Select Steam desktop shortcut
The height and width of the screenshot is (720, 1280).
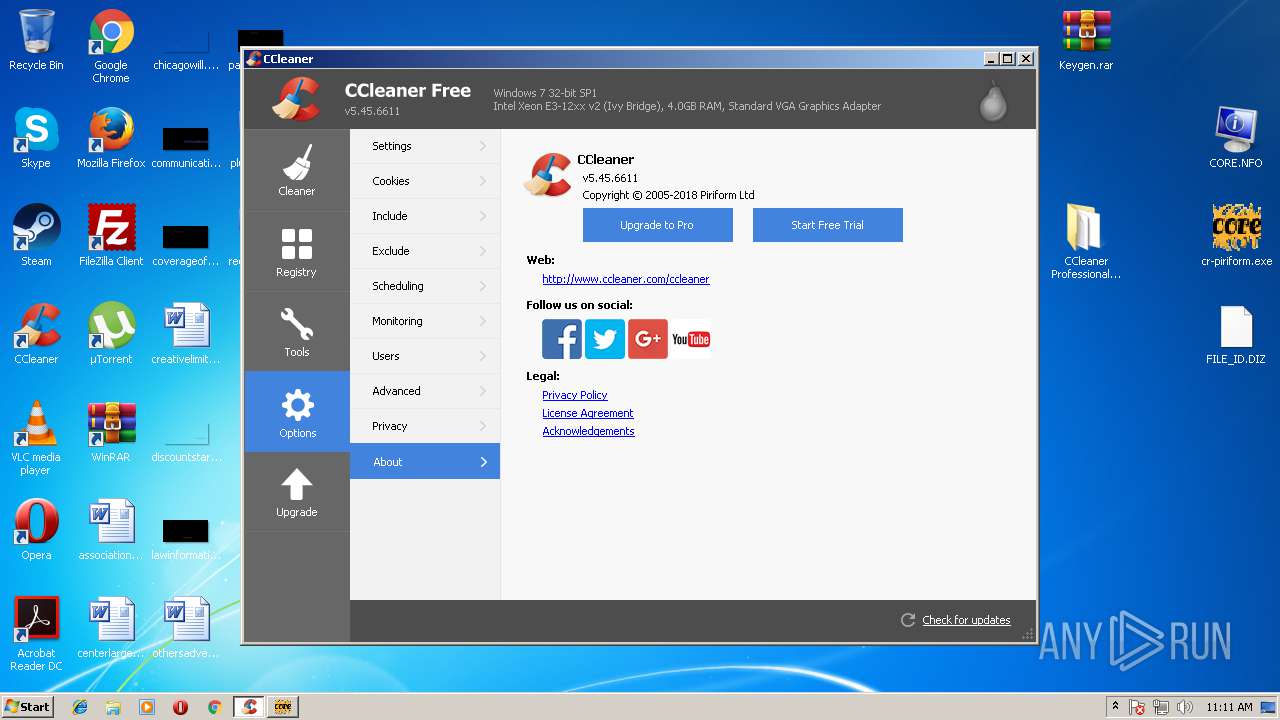36,236
